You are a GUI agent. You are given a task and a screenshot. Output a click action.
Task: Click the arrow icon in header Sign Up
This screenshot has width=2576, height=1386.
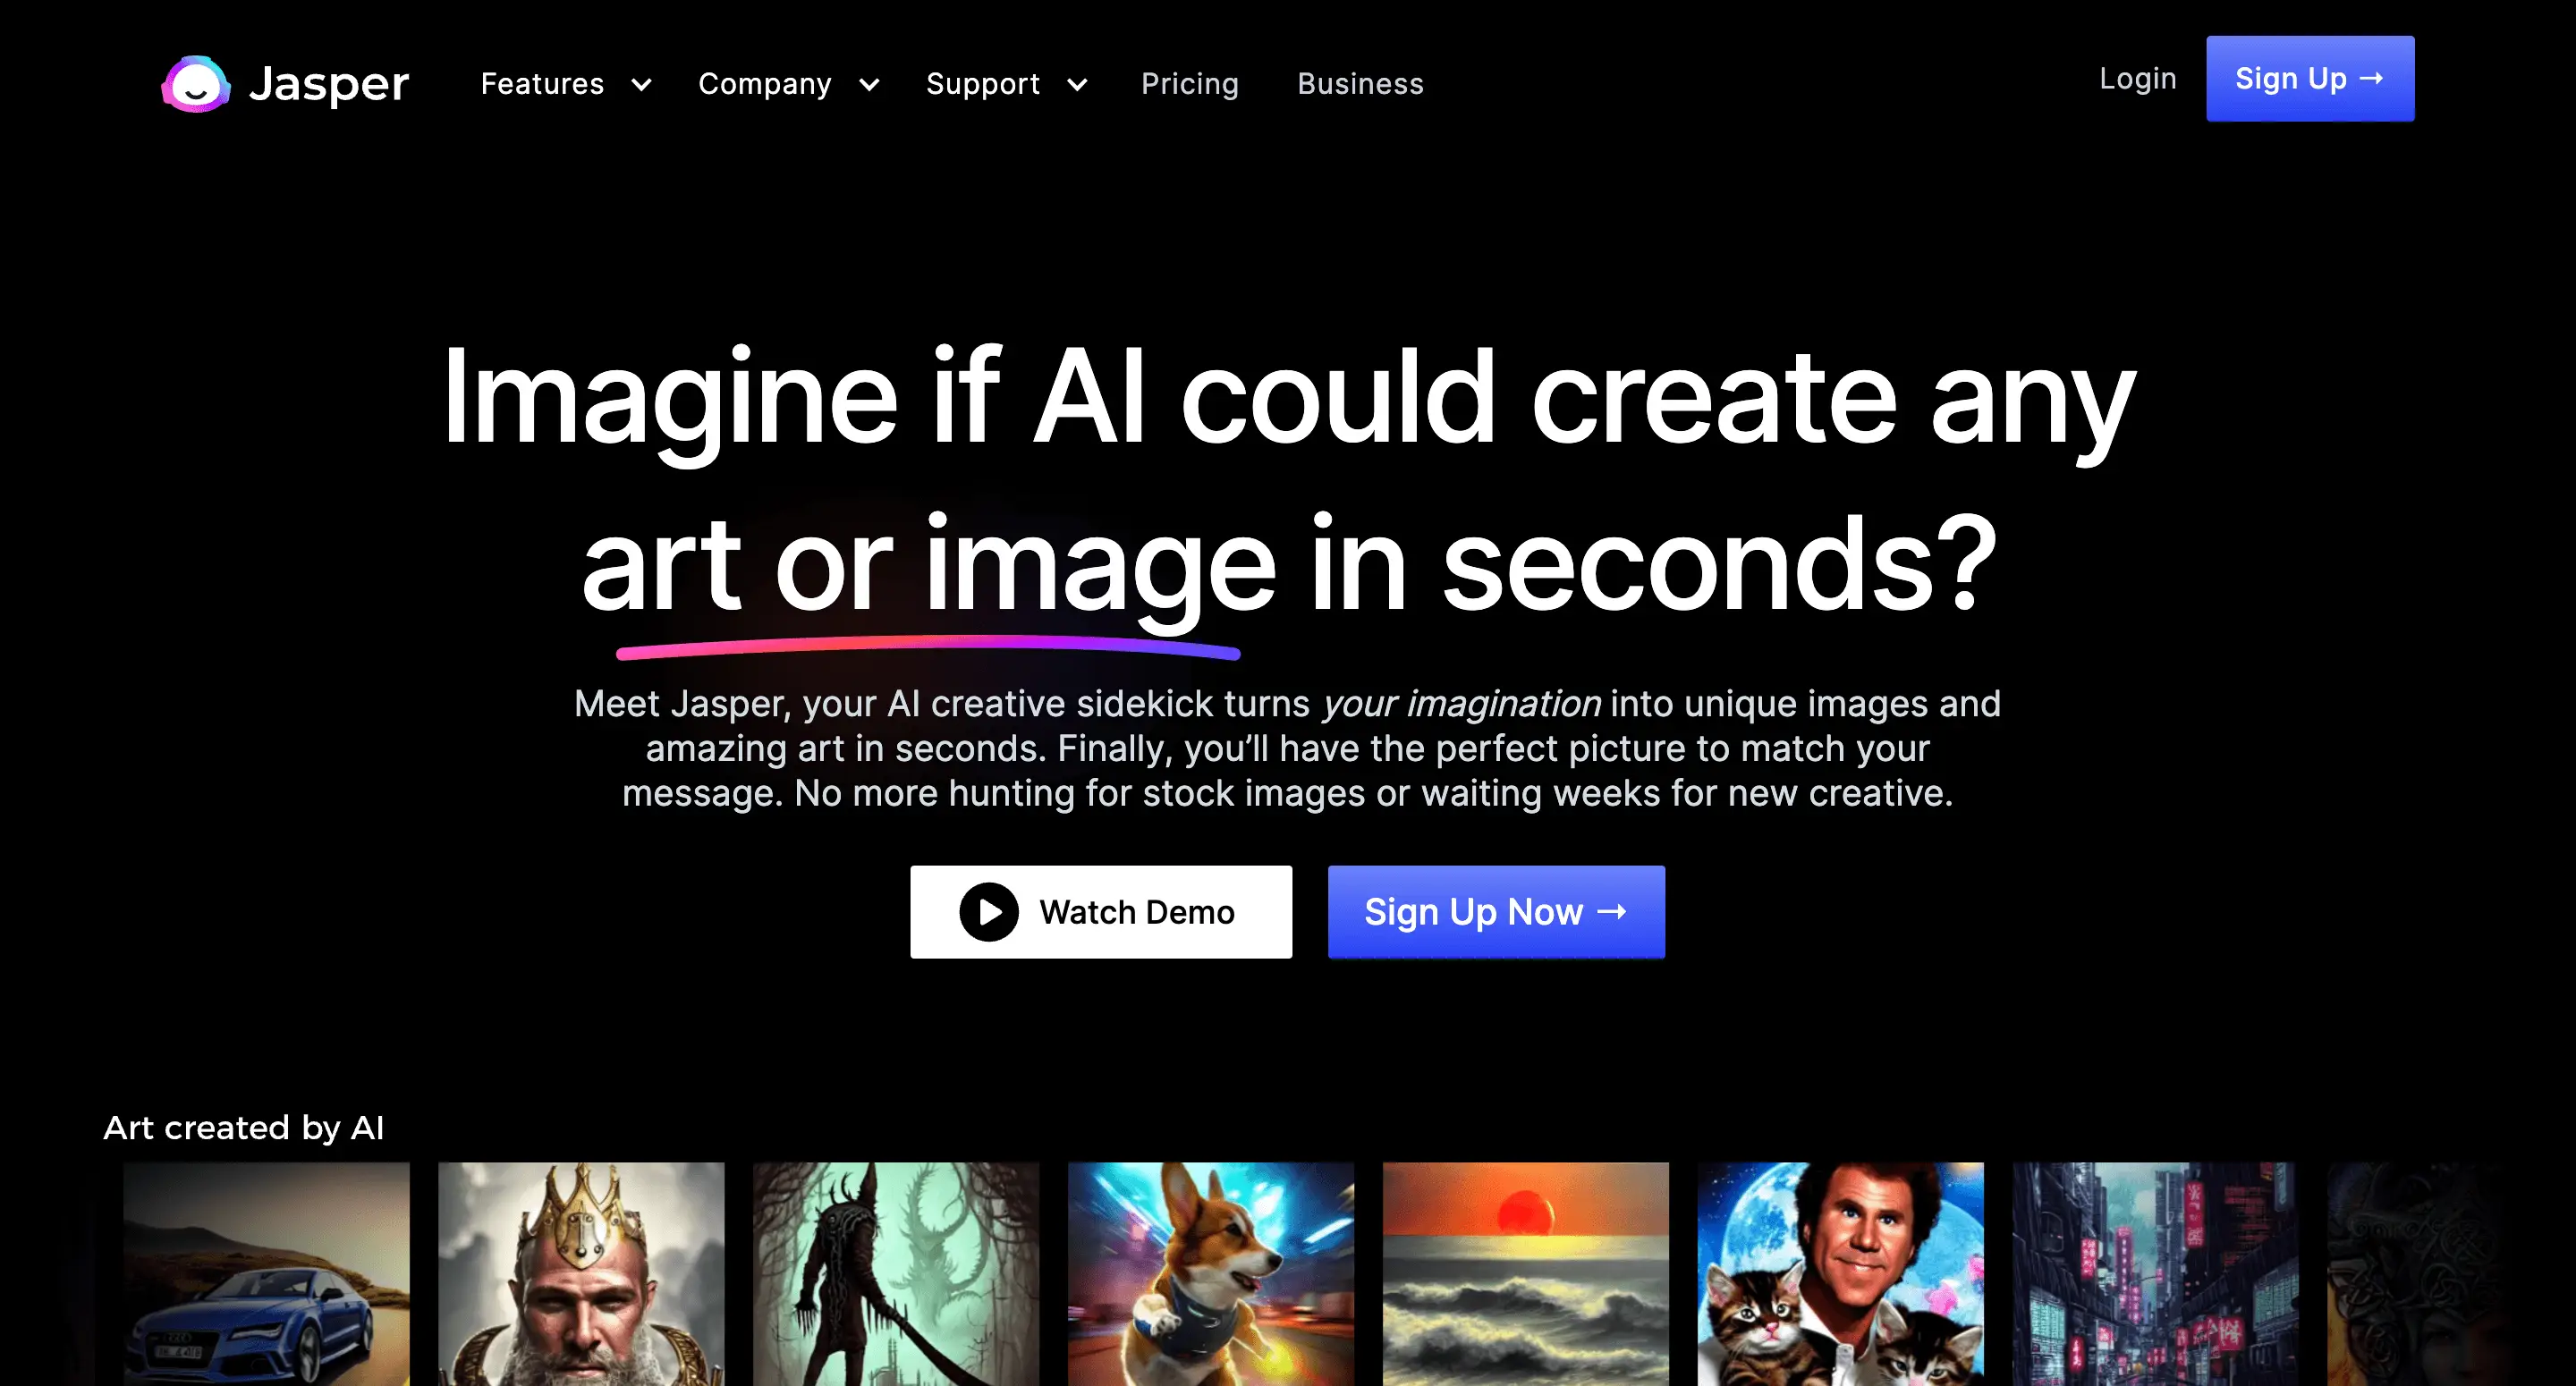coord(2371,78)
